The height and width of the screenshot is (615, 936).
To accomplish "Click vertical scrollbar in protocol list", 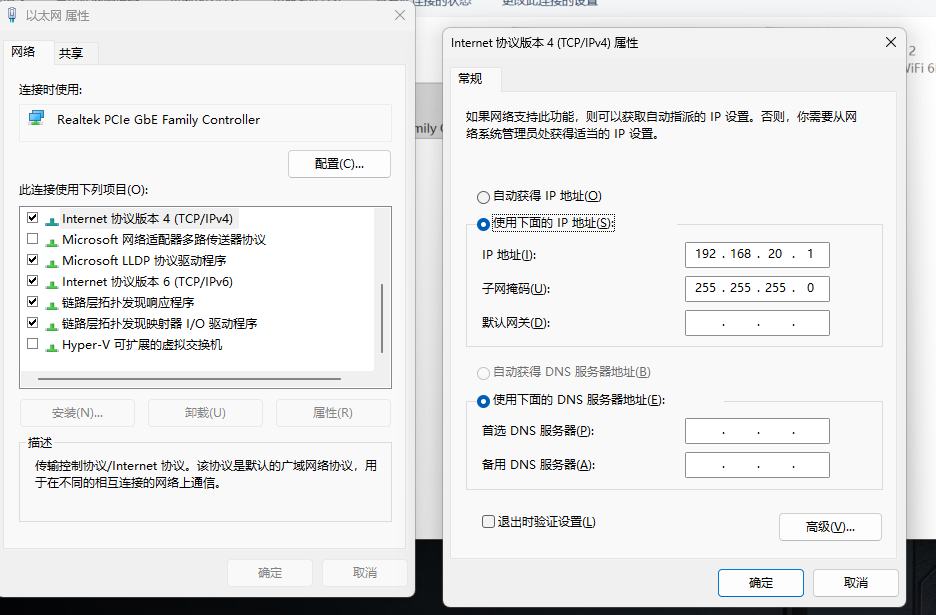I will click(x=382, y=318).
